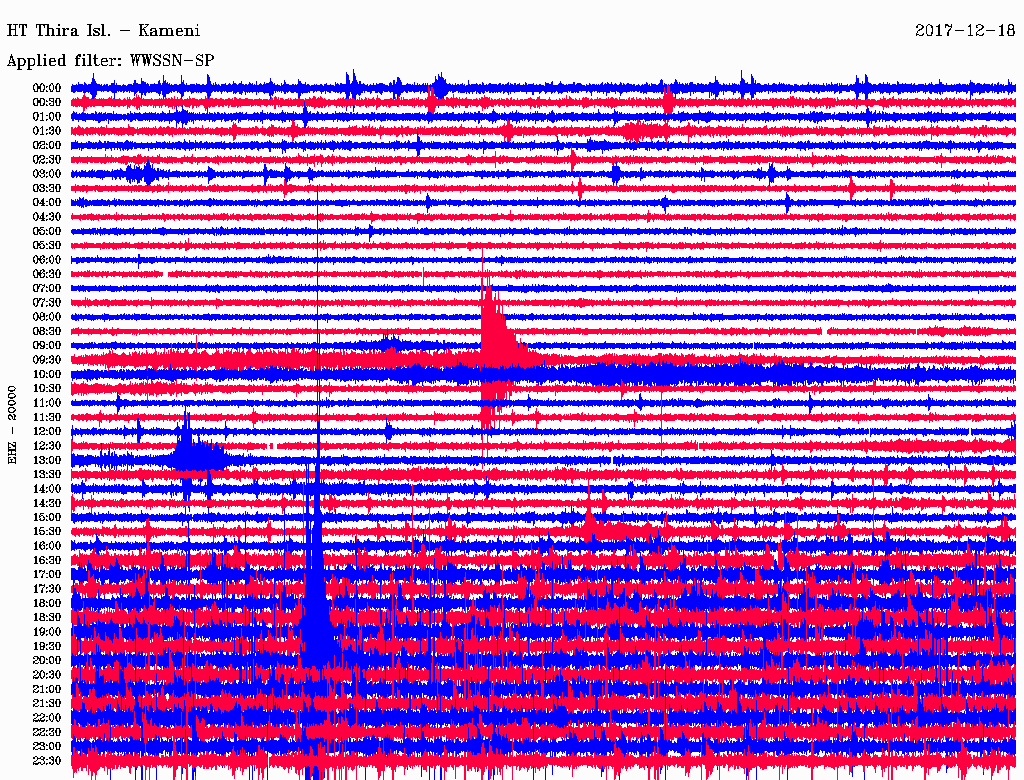Select the '15:00' time label
The image size is (1024, 780).
[x=47, y=517]
